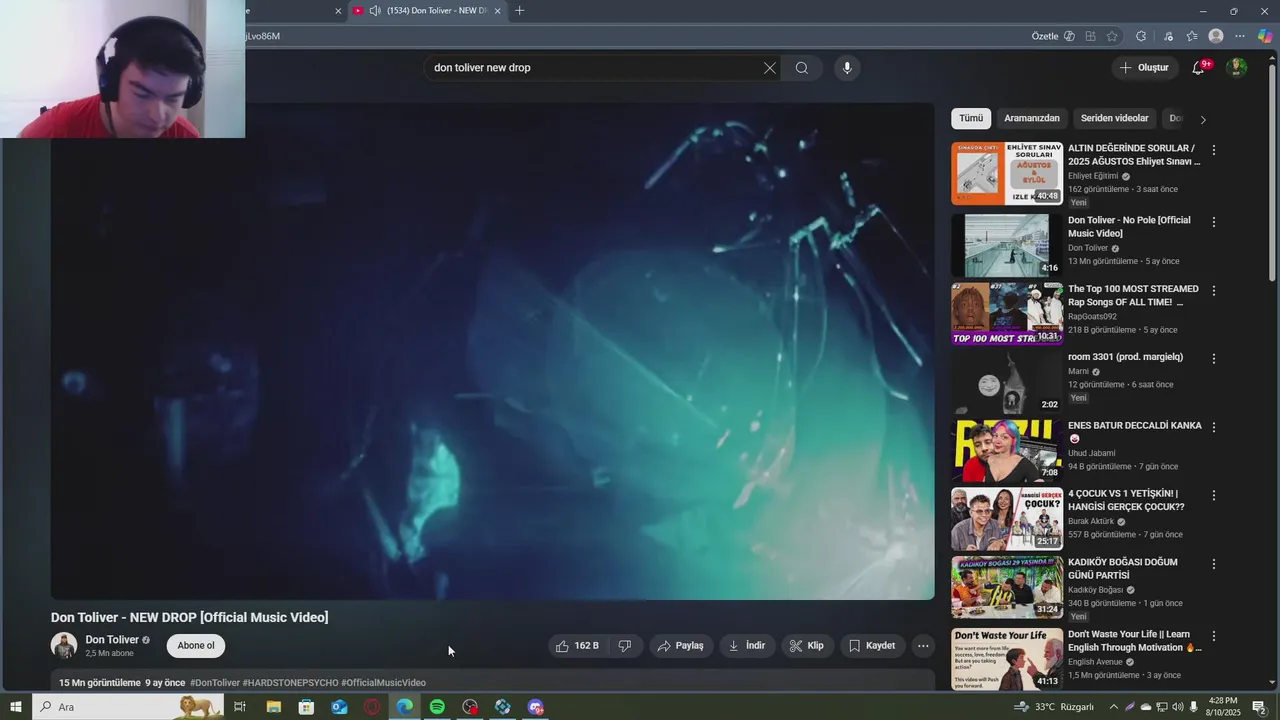
Task: Show hidden system tray icons
Action: tap(1114, 707)
